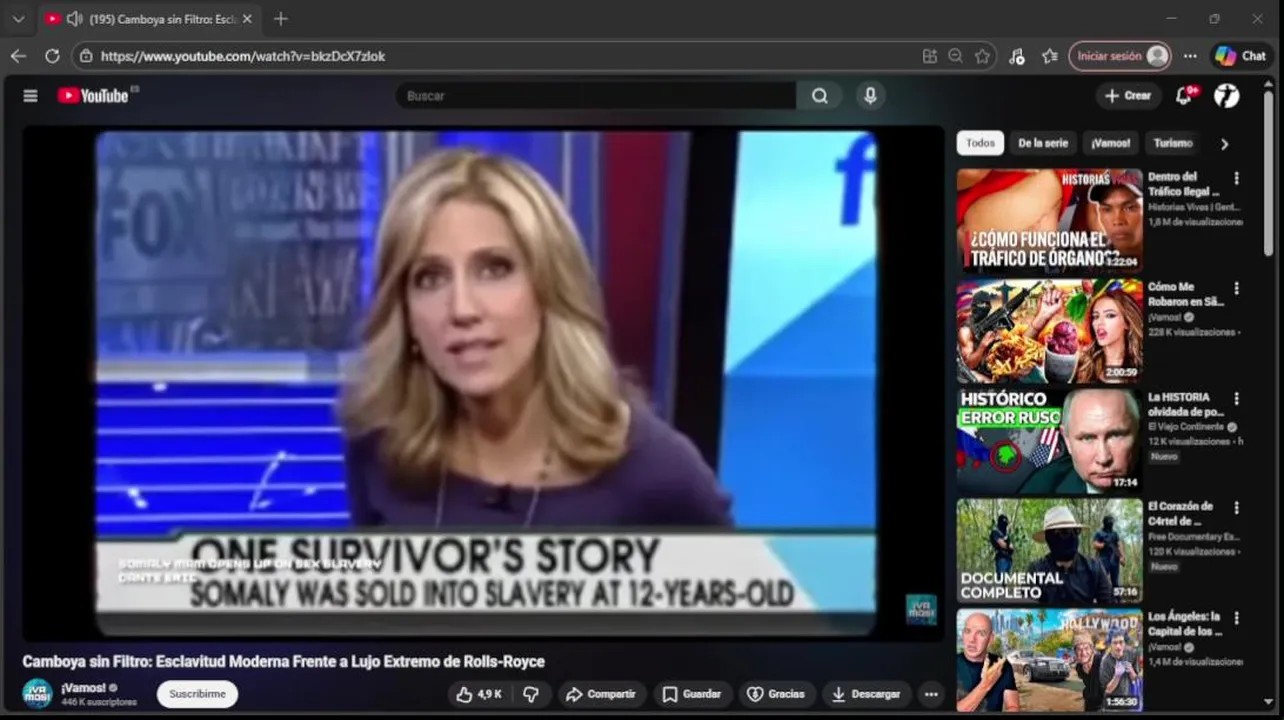Open Los Ángeles Hollywood video thumbnail

pos(1049,661)
